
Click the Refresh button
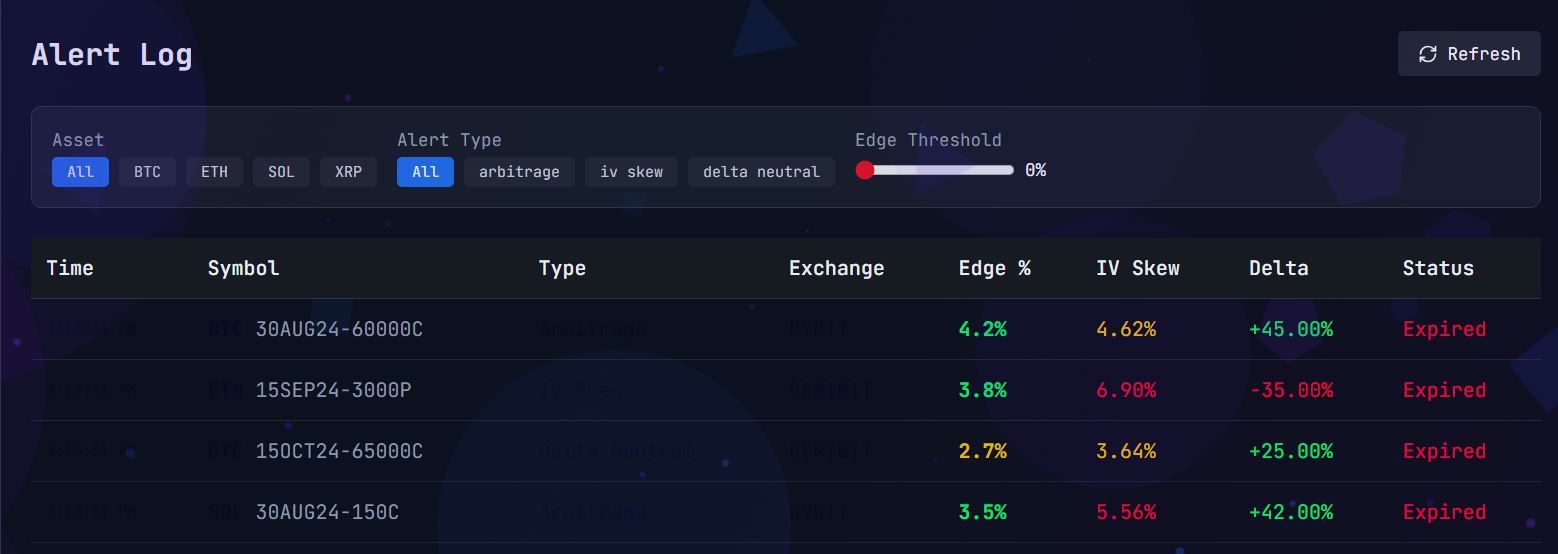click(1469, 54)
